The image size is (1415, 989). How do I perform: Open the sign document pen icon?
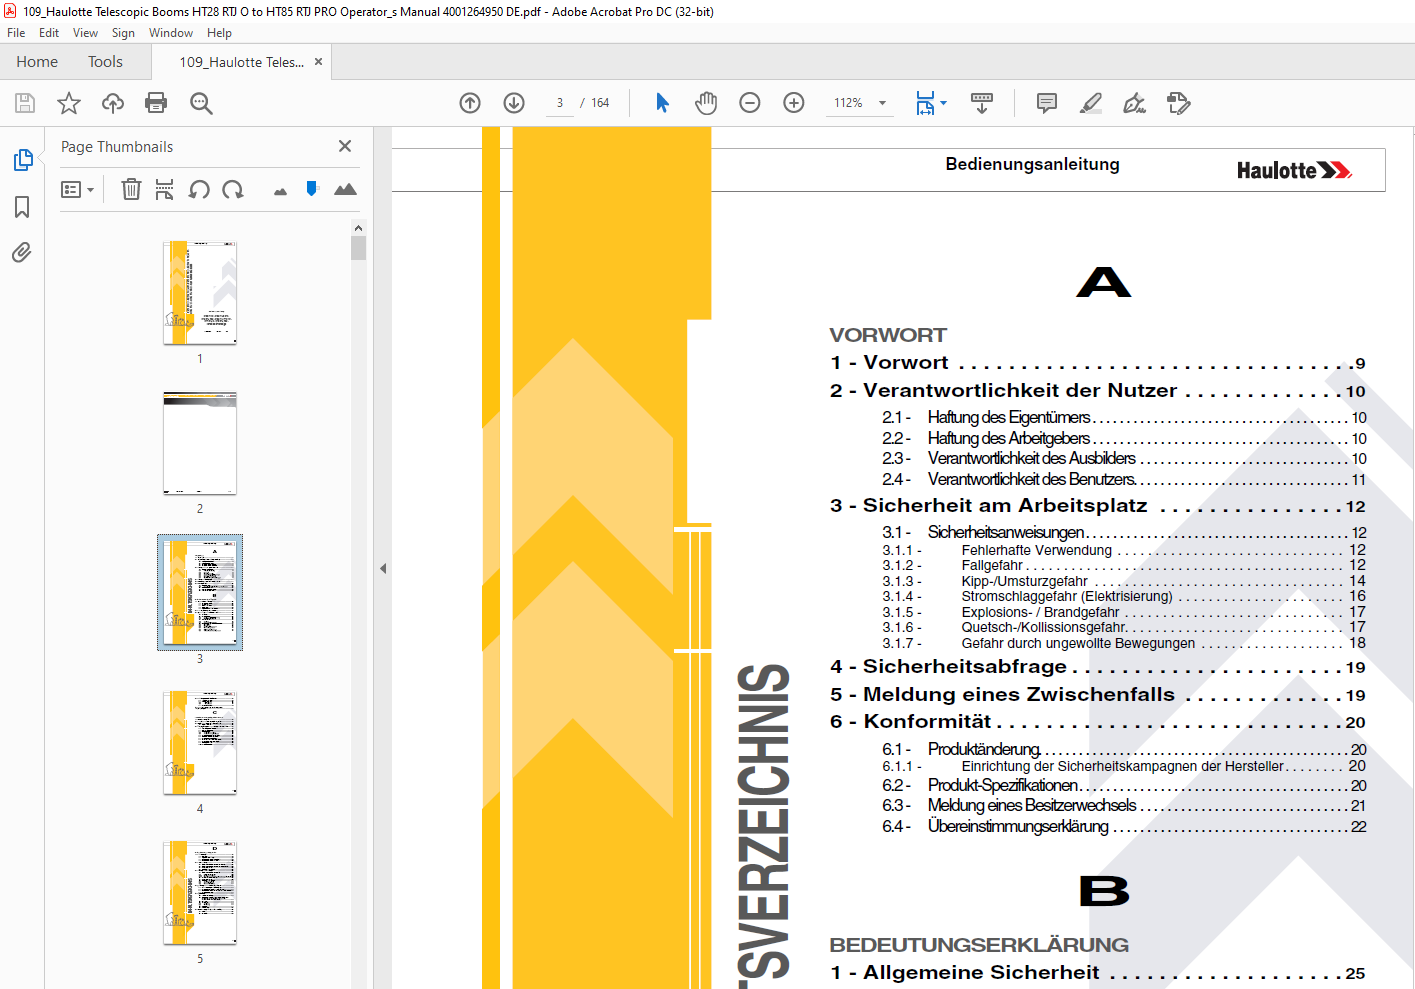tap(1134, 103)
